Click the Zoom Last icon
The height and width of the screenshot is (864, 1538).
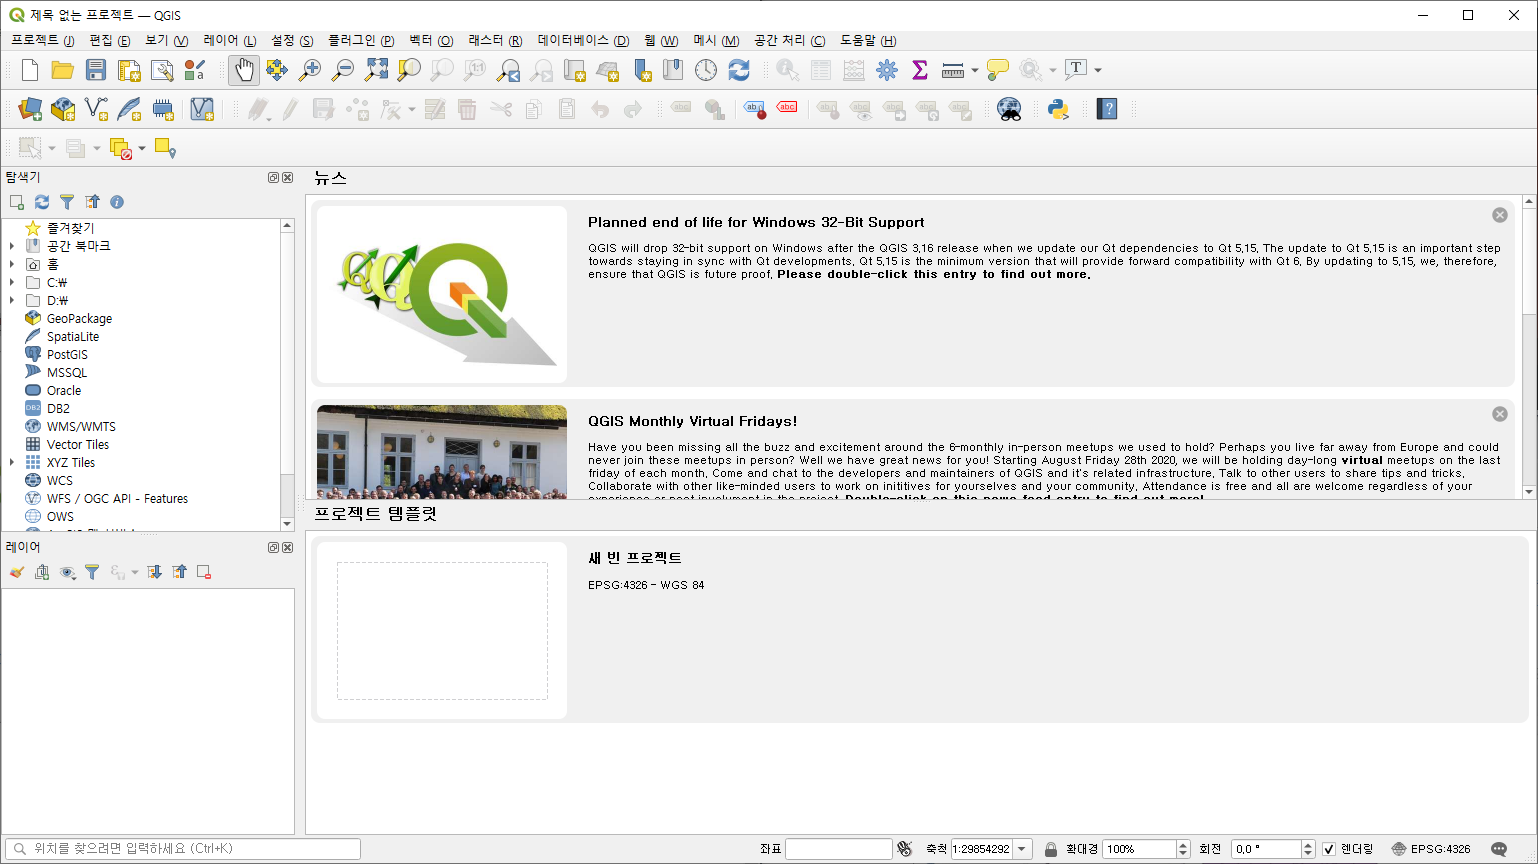pos(508,70)
